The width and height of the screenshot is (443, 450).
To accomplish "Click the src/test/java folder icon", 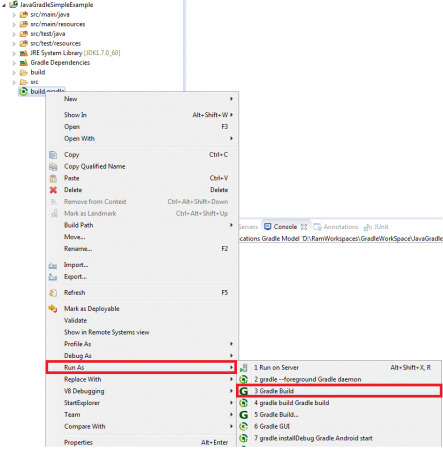I will [x=23, y=34].
